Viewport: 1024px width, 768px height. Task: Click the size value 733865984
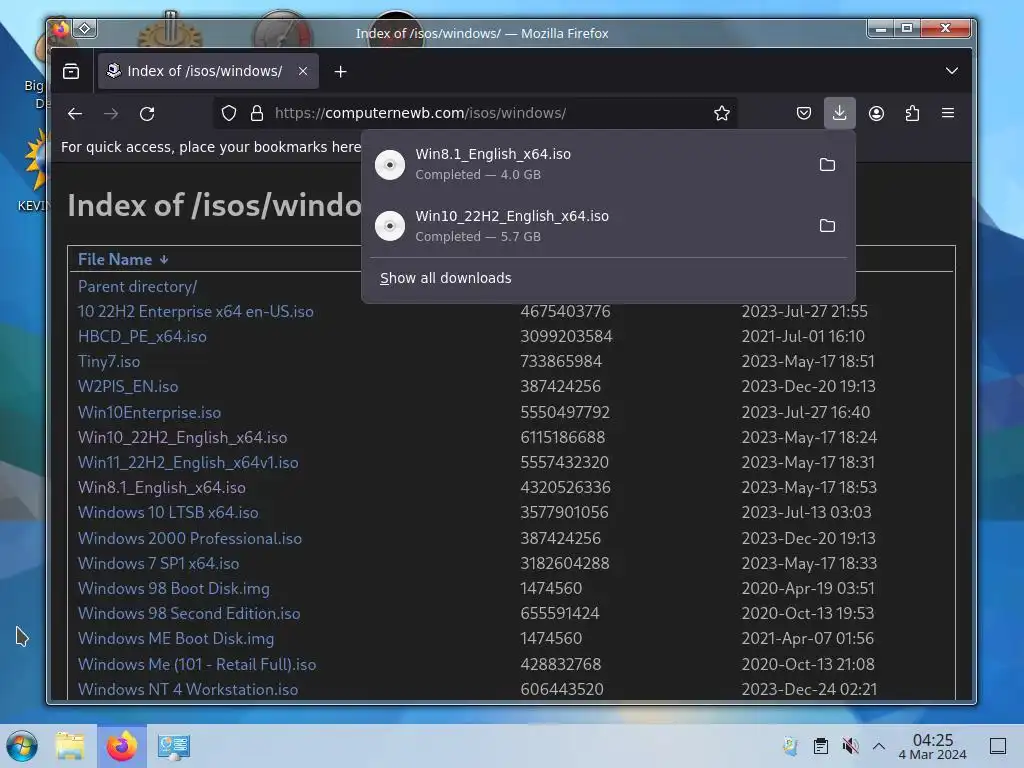pyautogui.click(x=561, y=361)
